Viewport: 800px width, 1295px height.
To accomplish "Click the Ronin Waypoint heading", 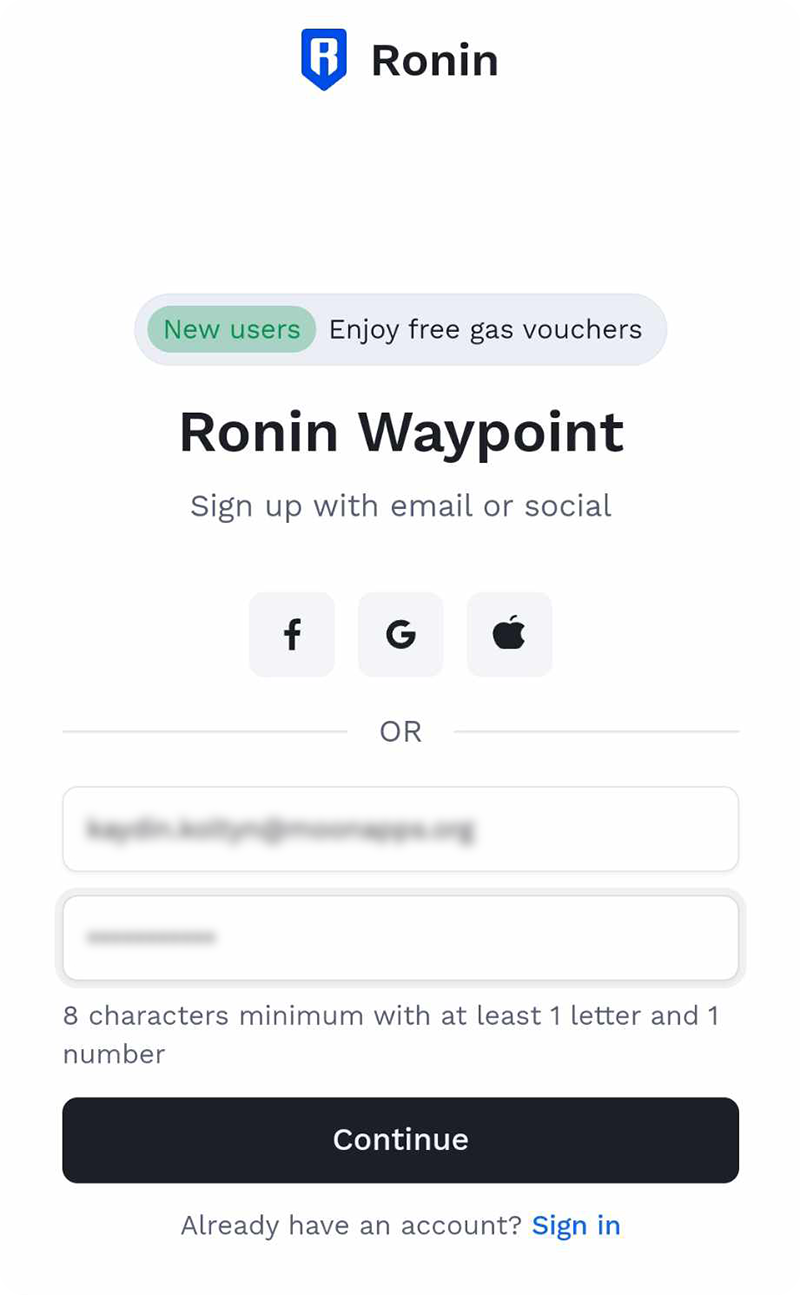I will pos(401,432).
